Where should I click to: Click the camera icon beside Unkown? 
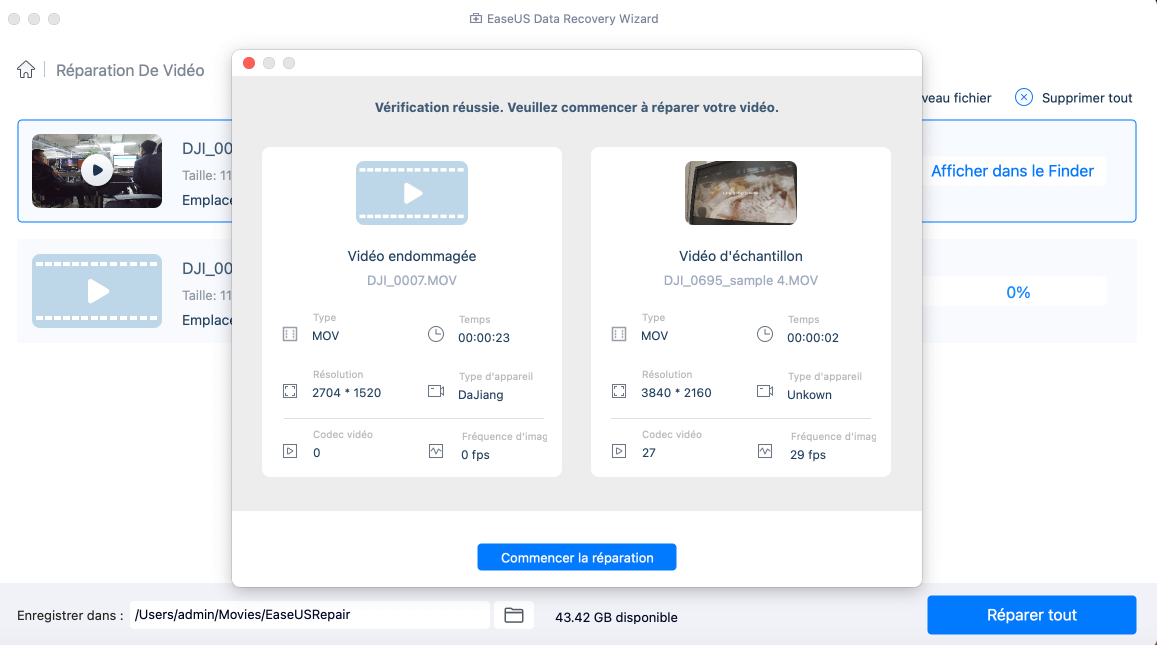pyautogui.click(x=765, y=391)
